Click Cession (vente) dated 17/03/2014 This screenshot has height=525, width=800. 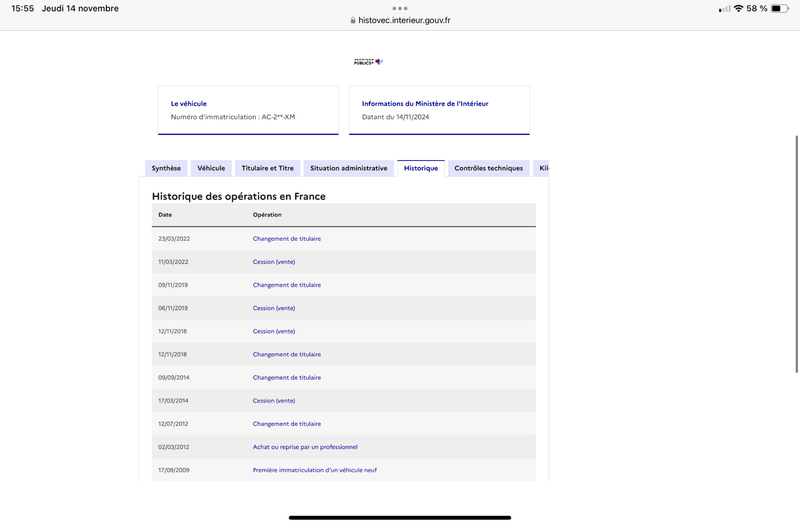[x=274, y=401]
